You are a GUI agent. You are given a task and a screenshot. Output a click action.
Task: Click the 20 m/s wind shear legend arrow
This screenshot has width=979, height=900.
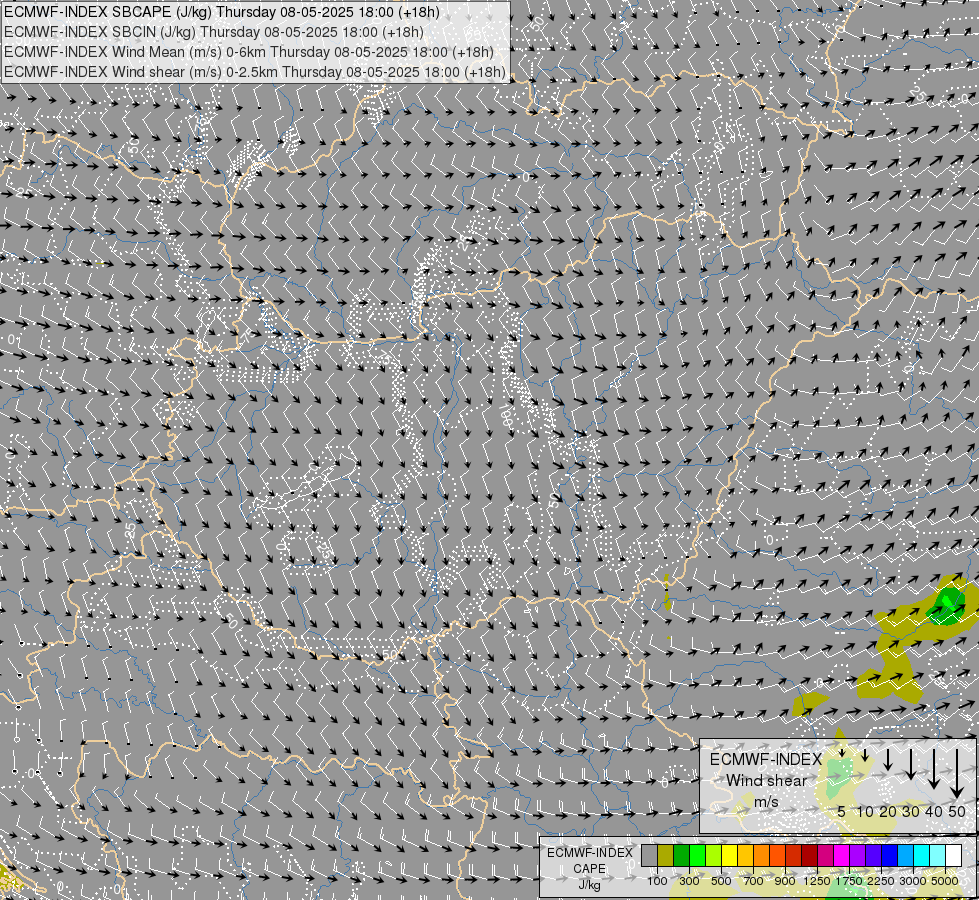(x=888, y=759)
